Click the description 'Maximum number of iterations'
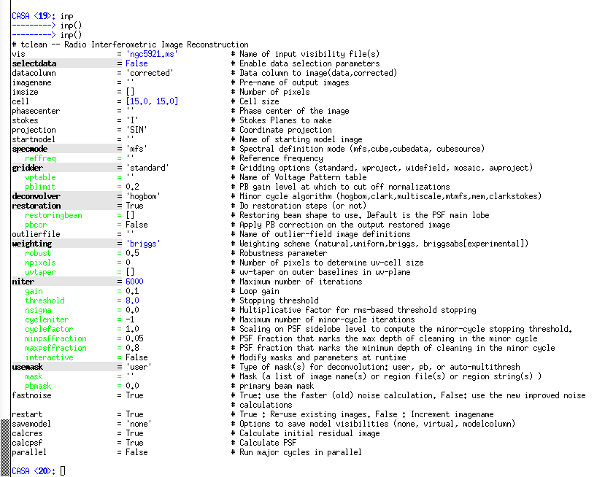Image resolution: width=605 pixels, height=477 pixels. pyautogui.click(x=301, y=282)
